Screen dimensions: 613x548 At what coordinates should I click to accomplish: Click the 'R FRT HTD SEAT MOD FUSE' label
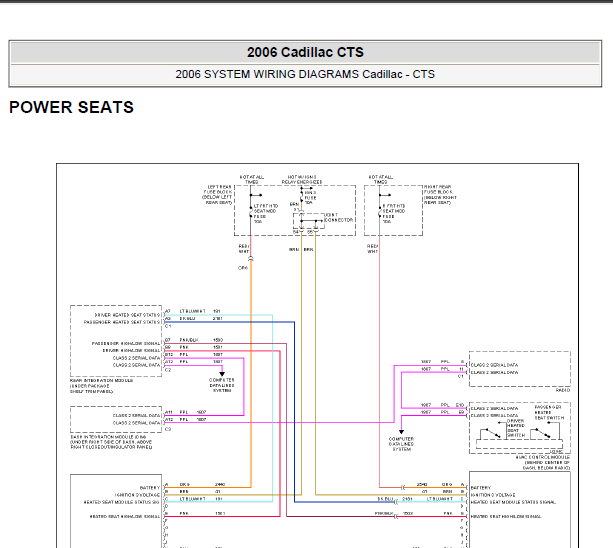pyautogui.click(x=394, y=213)
